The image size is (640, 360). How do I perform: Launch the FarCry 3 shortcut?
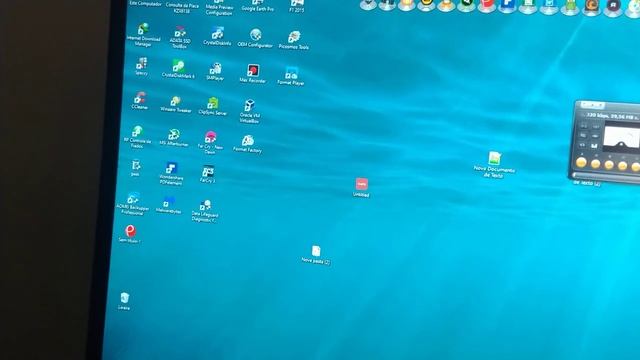tap(208, 171)
